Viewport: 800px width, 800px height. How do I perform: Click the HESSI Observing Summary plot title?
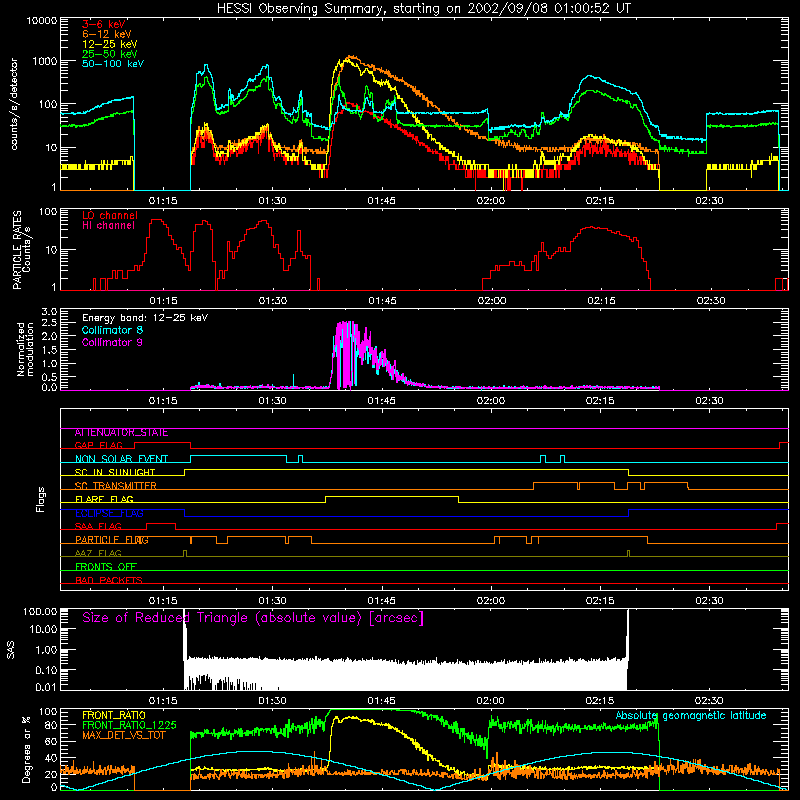pos(424,9)
